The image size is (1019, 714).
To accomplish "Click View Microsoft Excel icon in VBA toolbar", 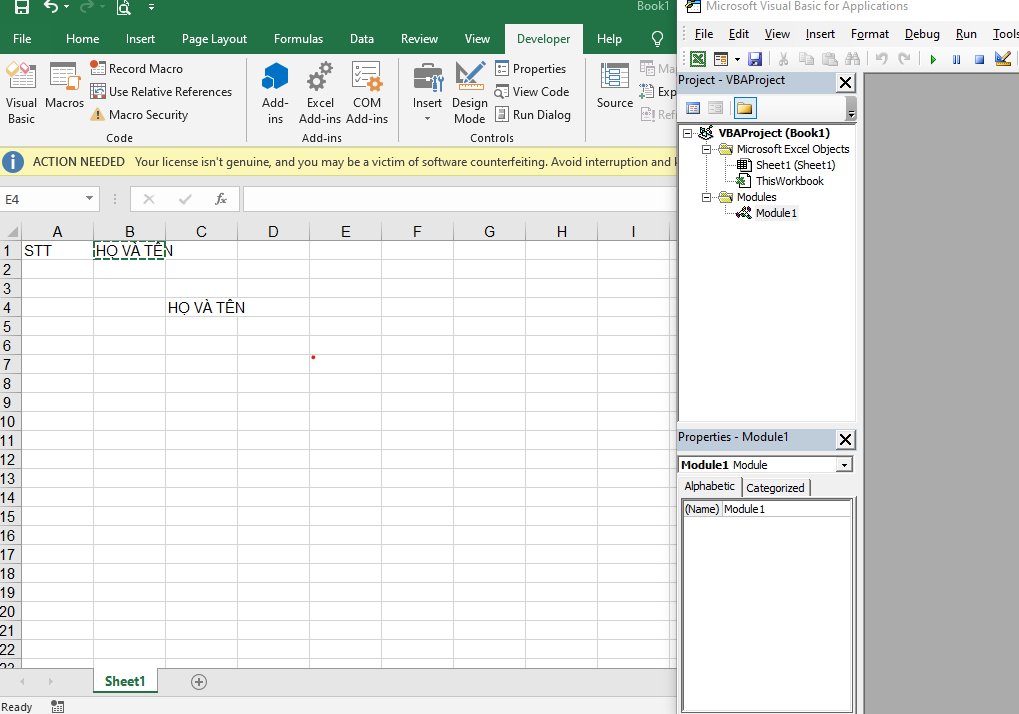I will click(697, 60).
